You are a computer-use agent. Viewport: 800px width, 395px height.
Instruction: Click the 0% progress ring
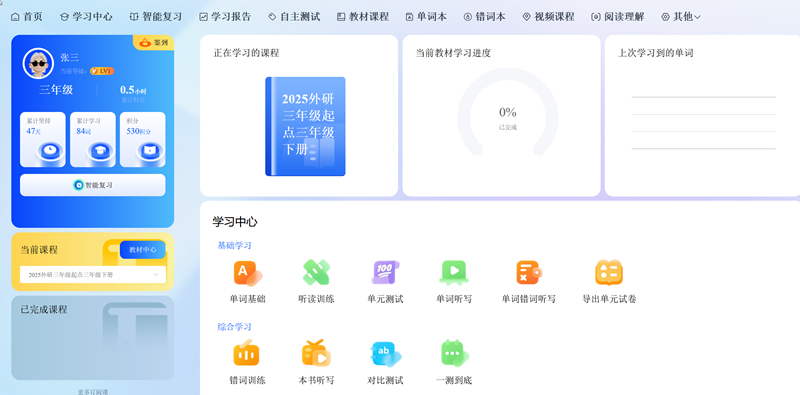[508, 112]
